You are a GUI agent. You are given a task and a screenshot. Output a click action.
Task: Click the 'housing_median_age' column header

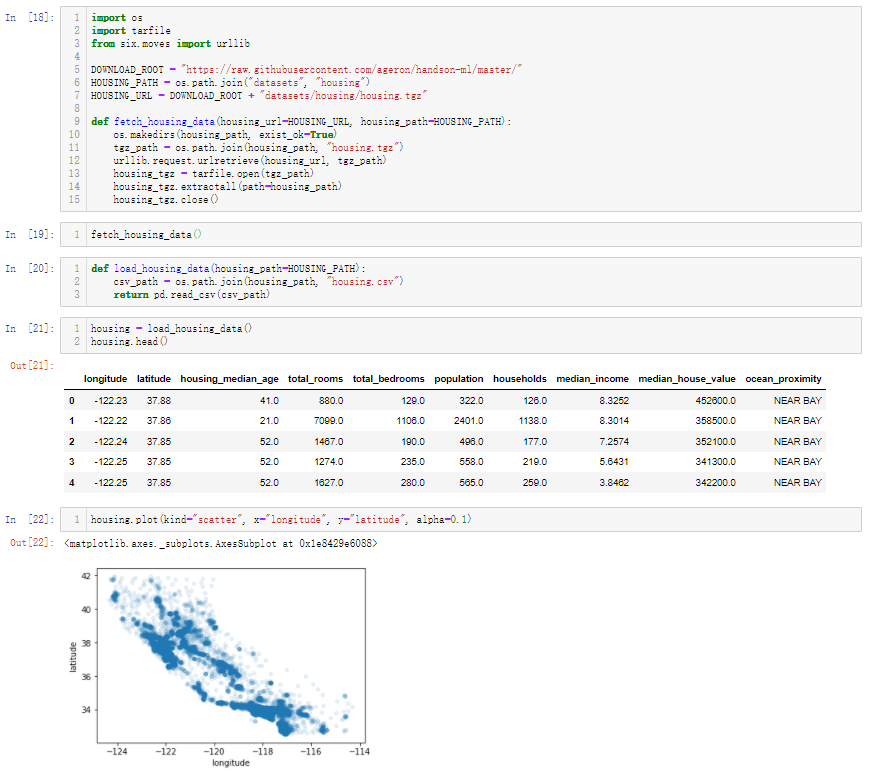(x=229, y=379)
